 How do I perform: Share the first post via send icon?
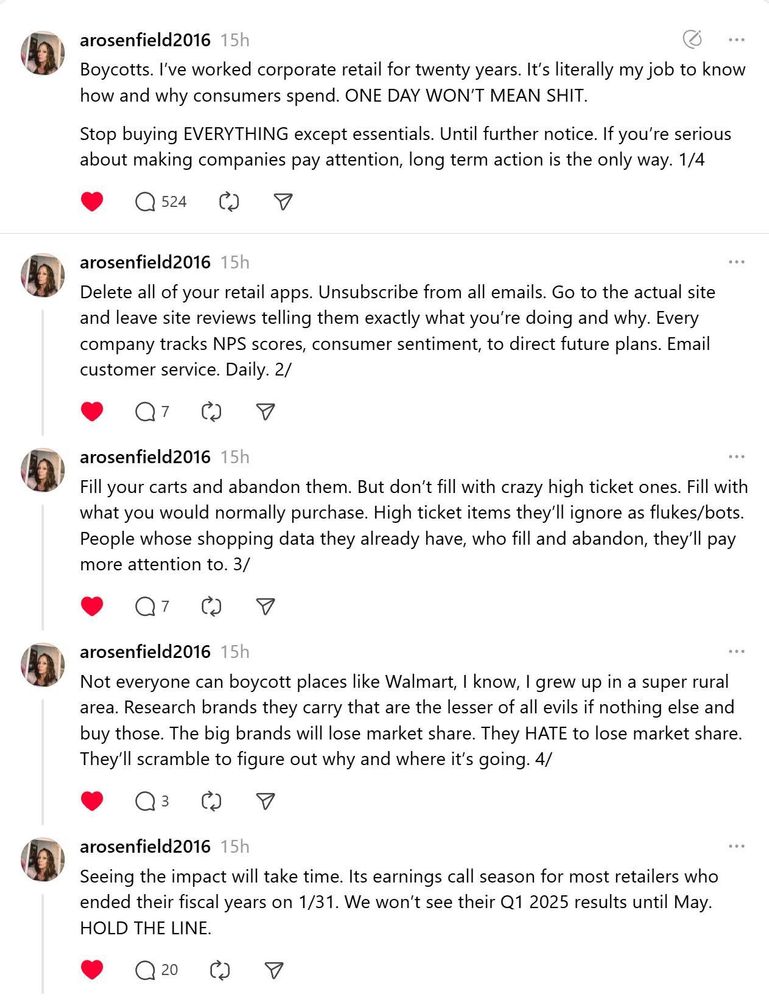pos(283,202)
